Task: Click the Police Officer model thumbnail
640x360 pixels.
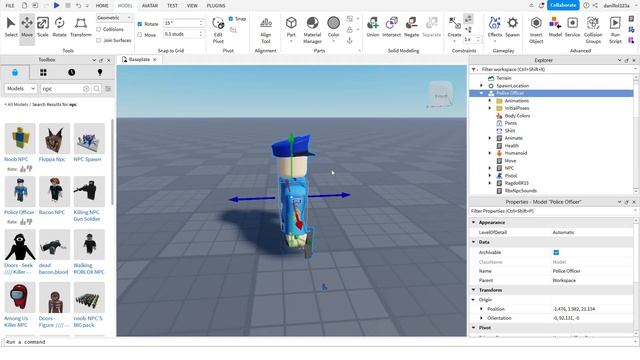Action: tap(20, 191)
